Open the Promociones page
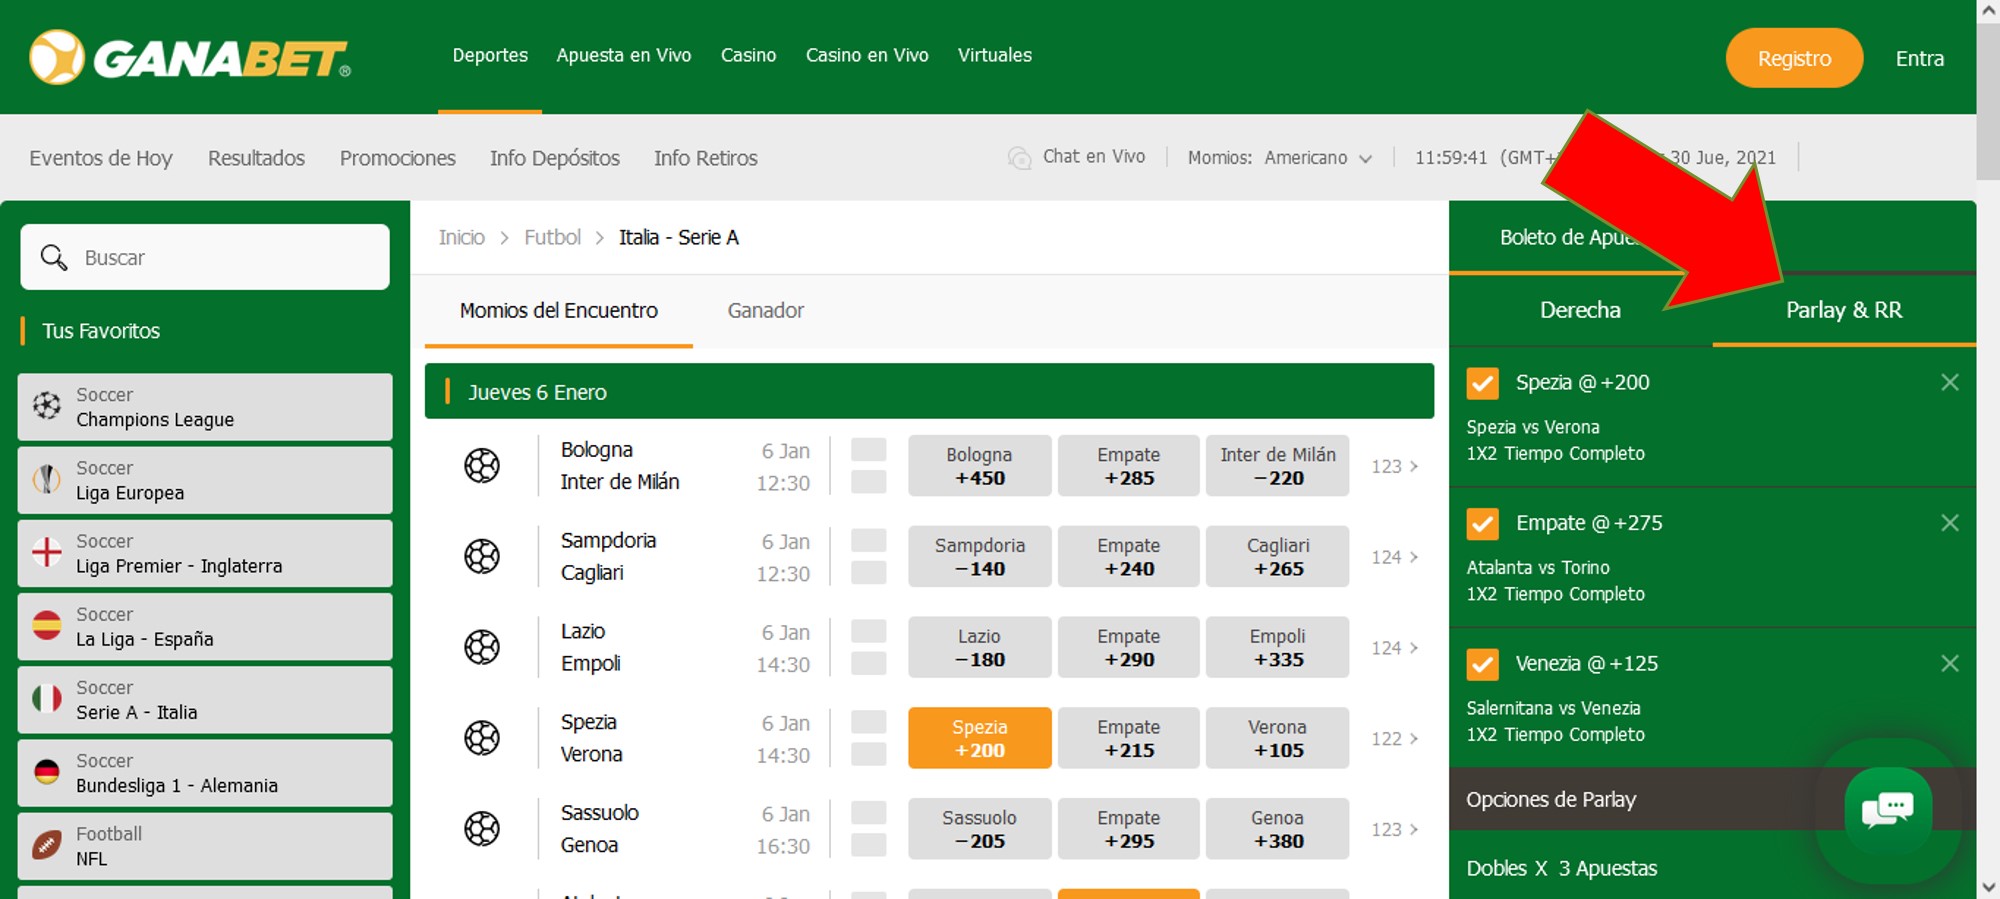This screenshot has width=2000, height=899. tap(397, 158)
